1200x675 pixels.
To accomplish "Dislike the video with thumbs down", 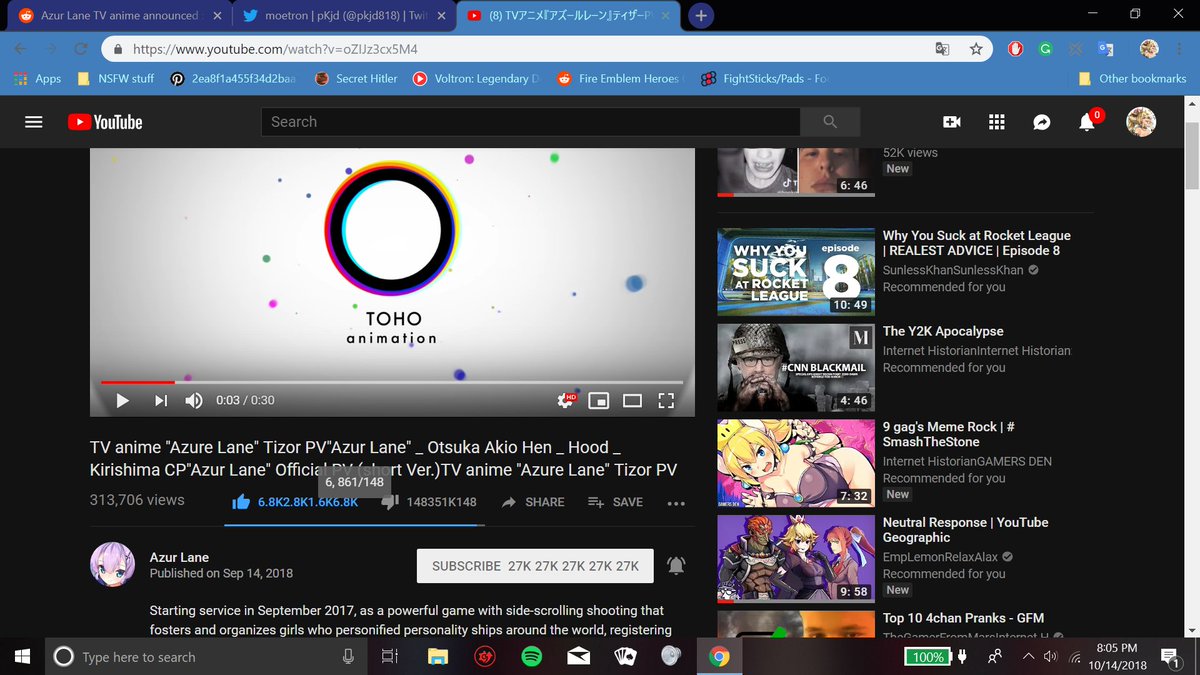I will [390, 502].
